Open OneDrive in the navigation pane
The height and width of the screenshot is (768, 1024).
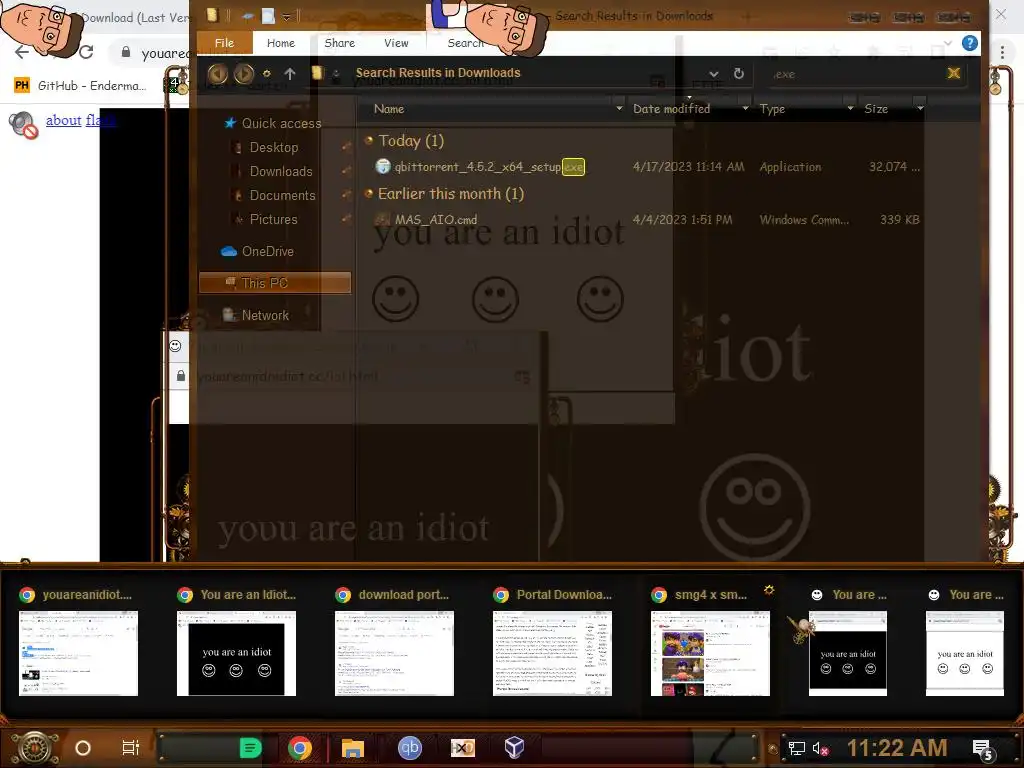click(x=257, y=251)
